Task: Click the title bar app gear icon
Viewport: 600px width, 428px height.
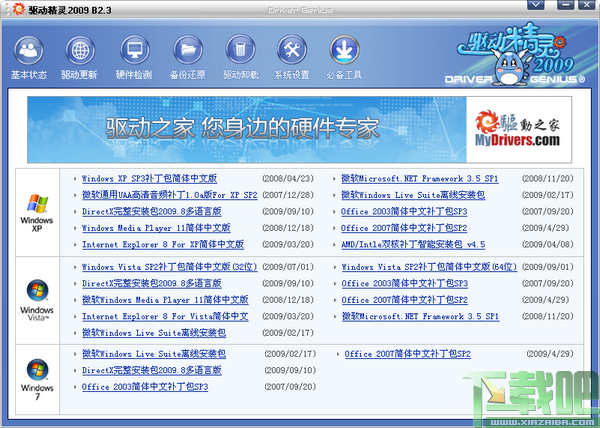Action: coord(18,9)
